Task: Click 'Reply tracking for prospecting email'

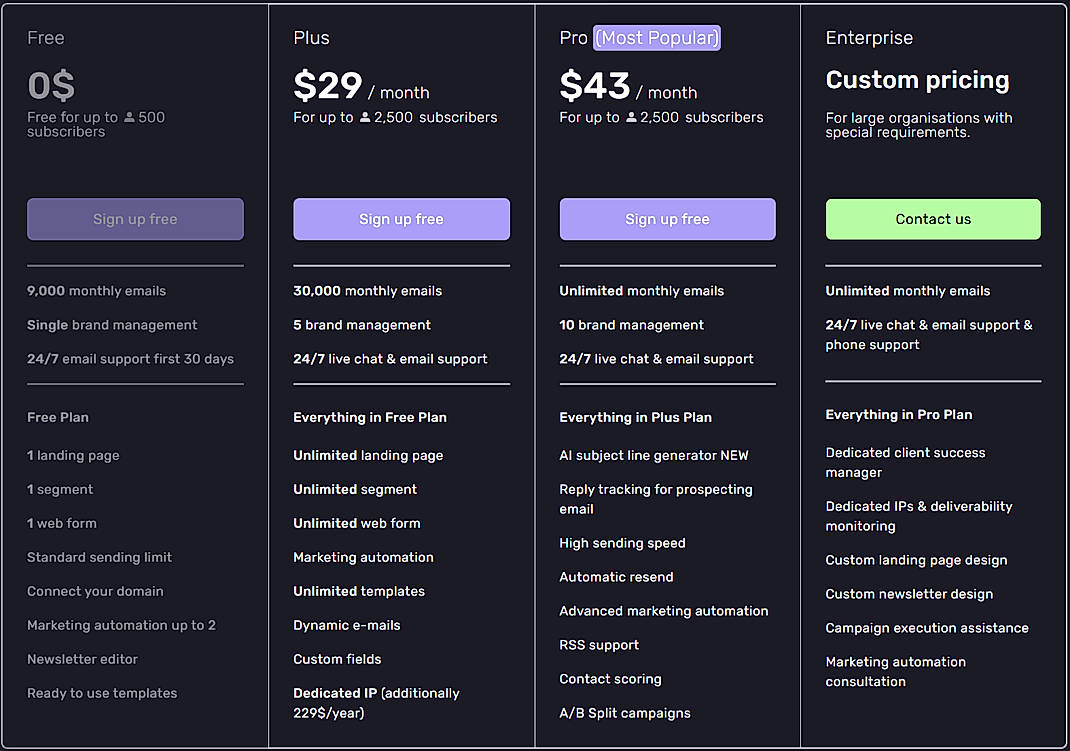Action: point(656,499)
